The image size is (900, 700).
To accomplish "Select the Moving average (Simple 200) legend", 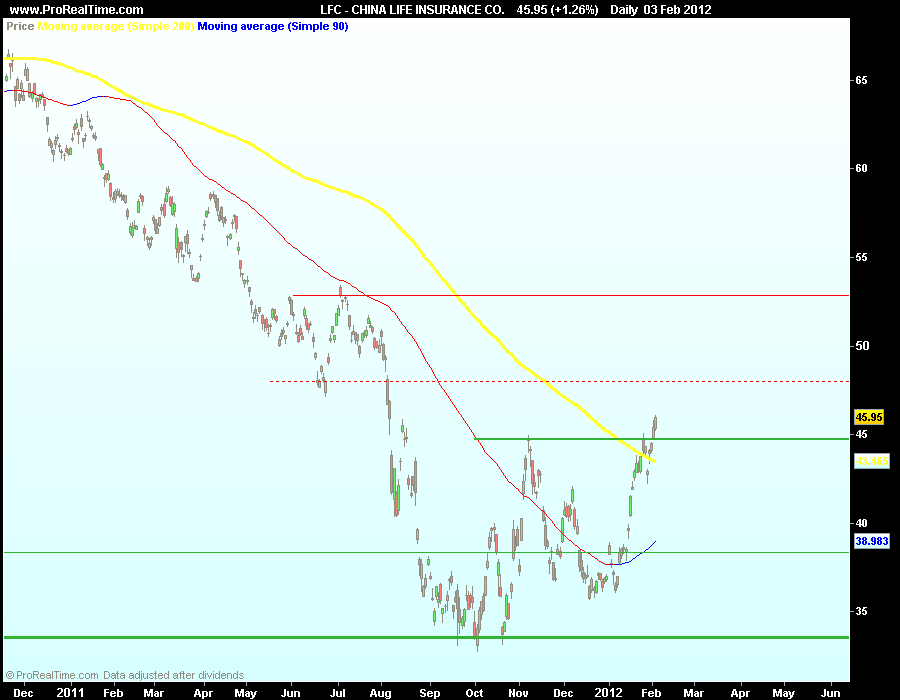I will coord(115,26).
